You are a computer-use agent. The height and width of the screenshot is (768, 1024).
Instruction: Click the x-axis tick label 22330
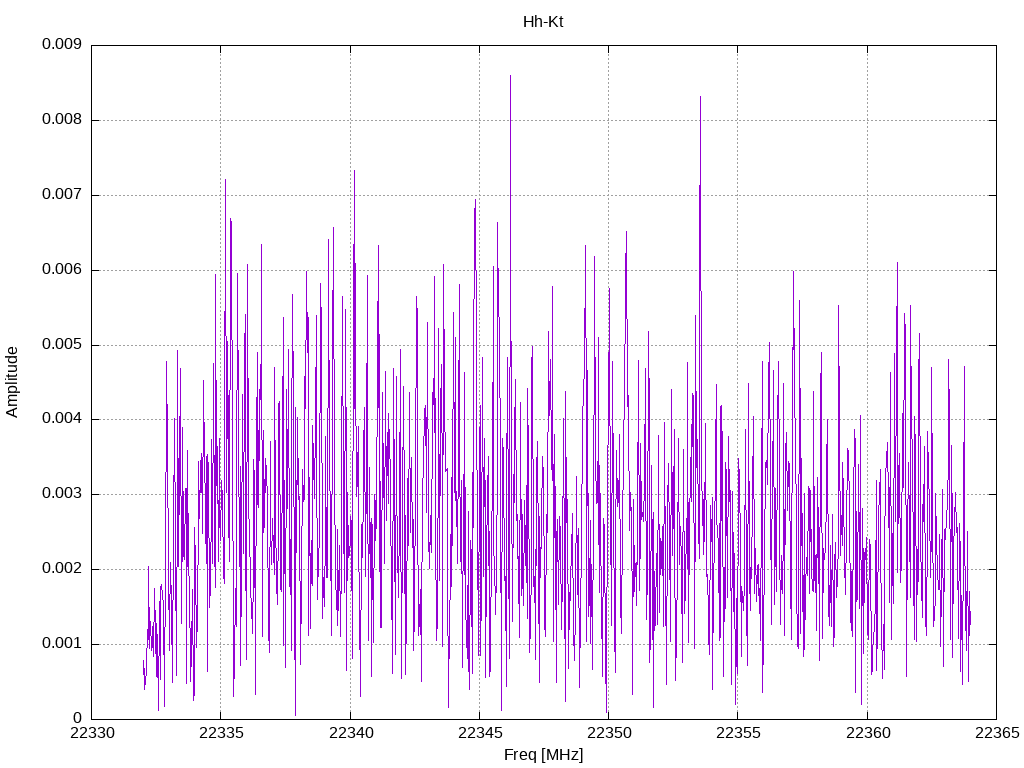92,733
